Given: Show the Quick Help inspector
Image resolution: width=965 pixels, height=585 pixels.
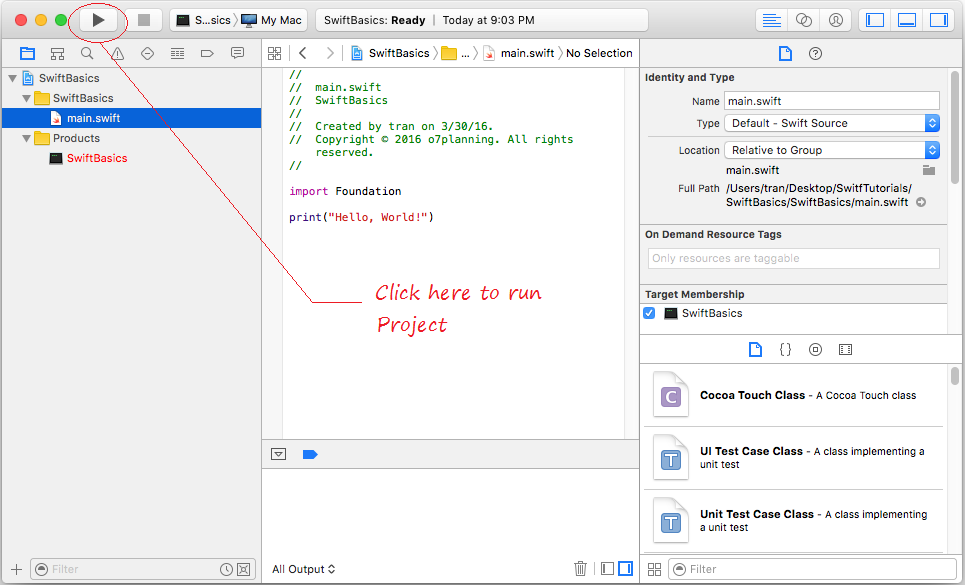Looking at the screenshot, I should [x=815, y=54].
